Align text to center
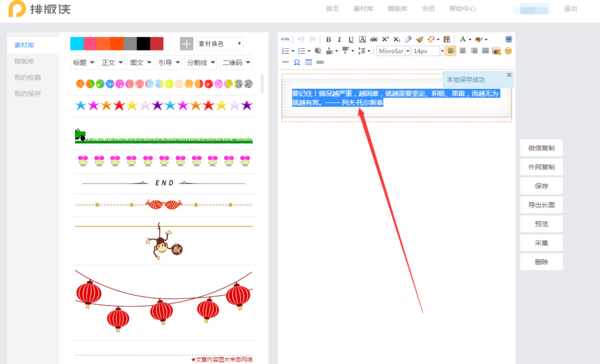600x364 pixels. [x=463, y=51]
